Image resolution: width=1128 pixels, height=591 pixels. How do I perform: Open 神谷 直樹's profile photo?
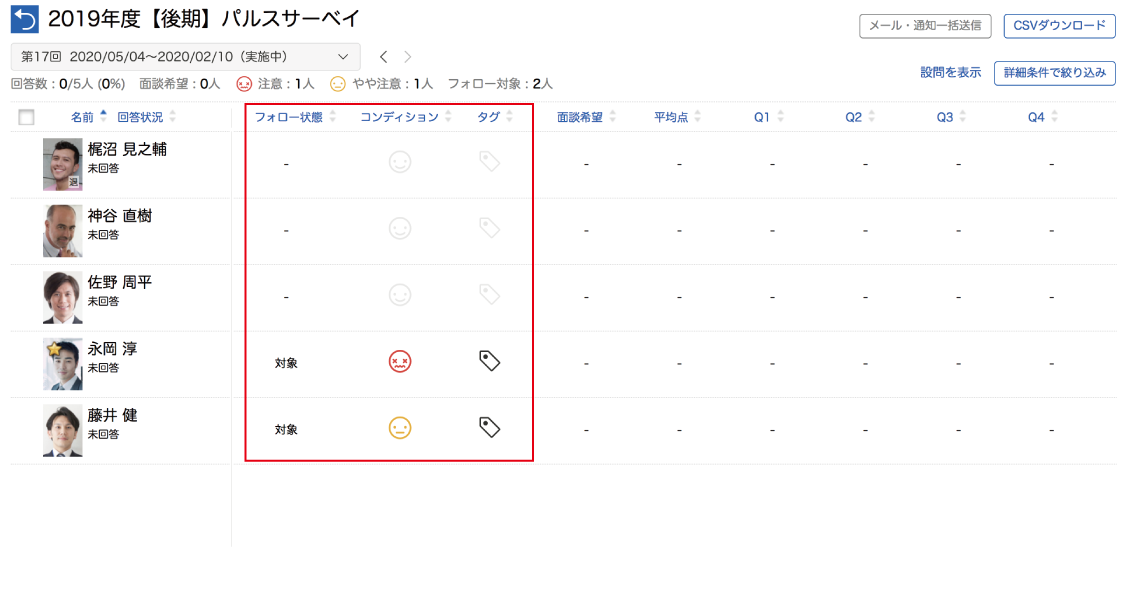click(x=63, y=231)
